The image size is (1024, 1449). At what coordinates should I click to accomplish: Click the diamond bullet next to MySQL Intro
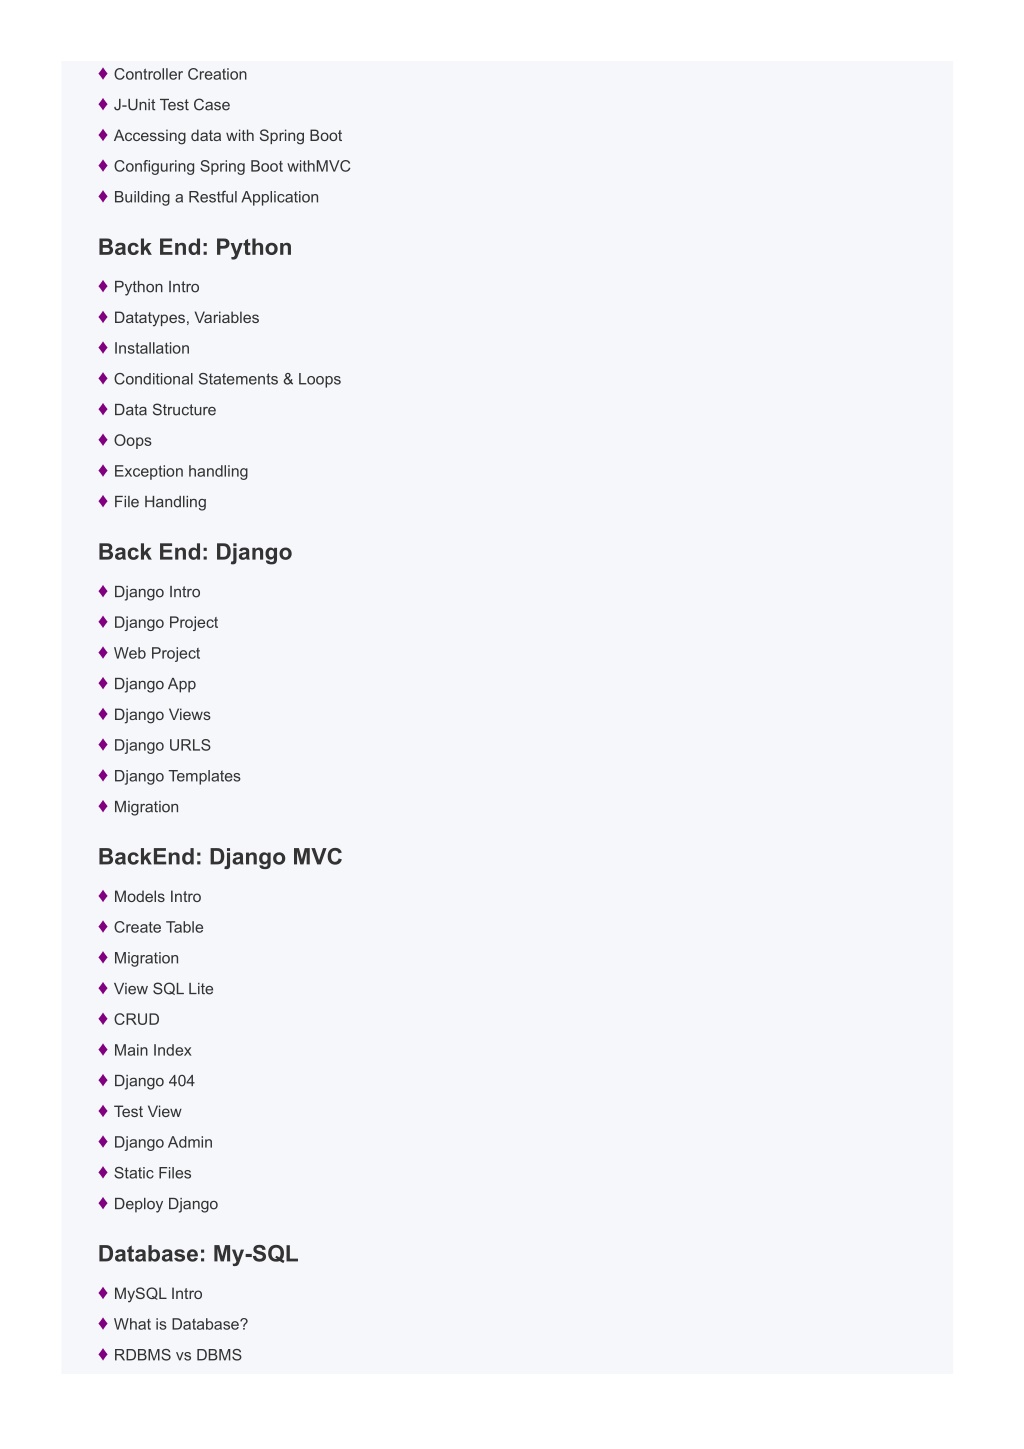tap(103, 1293)
